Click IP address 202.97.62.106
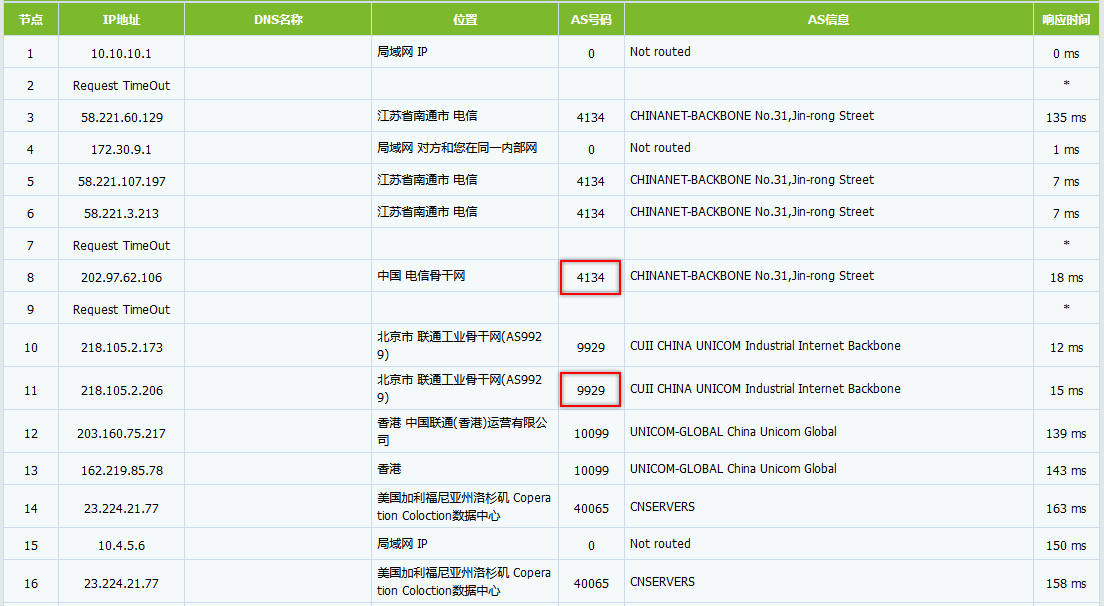The width and height of the screenshot is (1104, 606). pos(121,277)
